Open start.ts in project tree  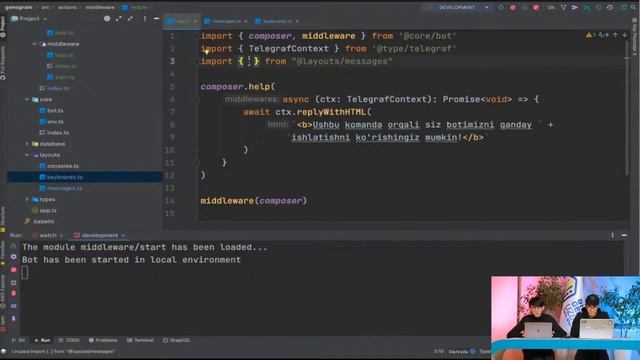point(61,77)
